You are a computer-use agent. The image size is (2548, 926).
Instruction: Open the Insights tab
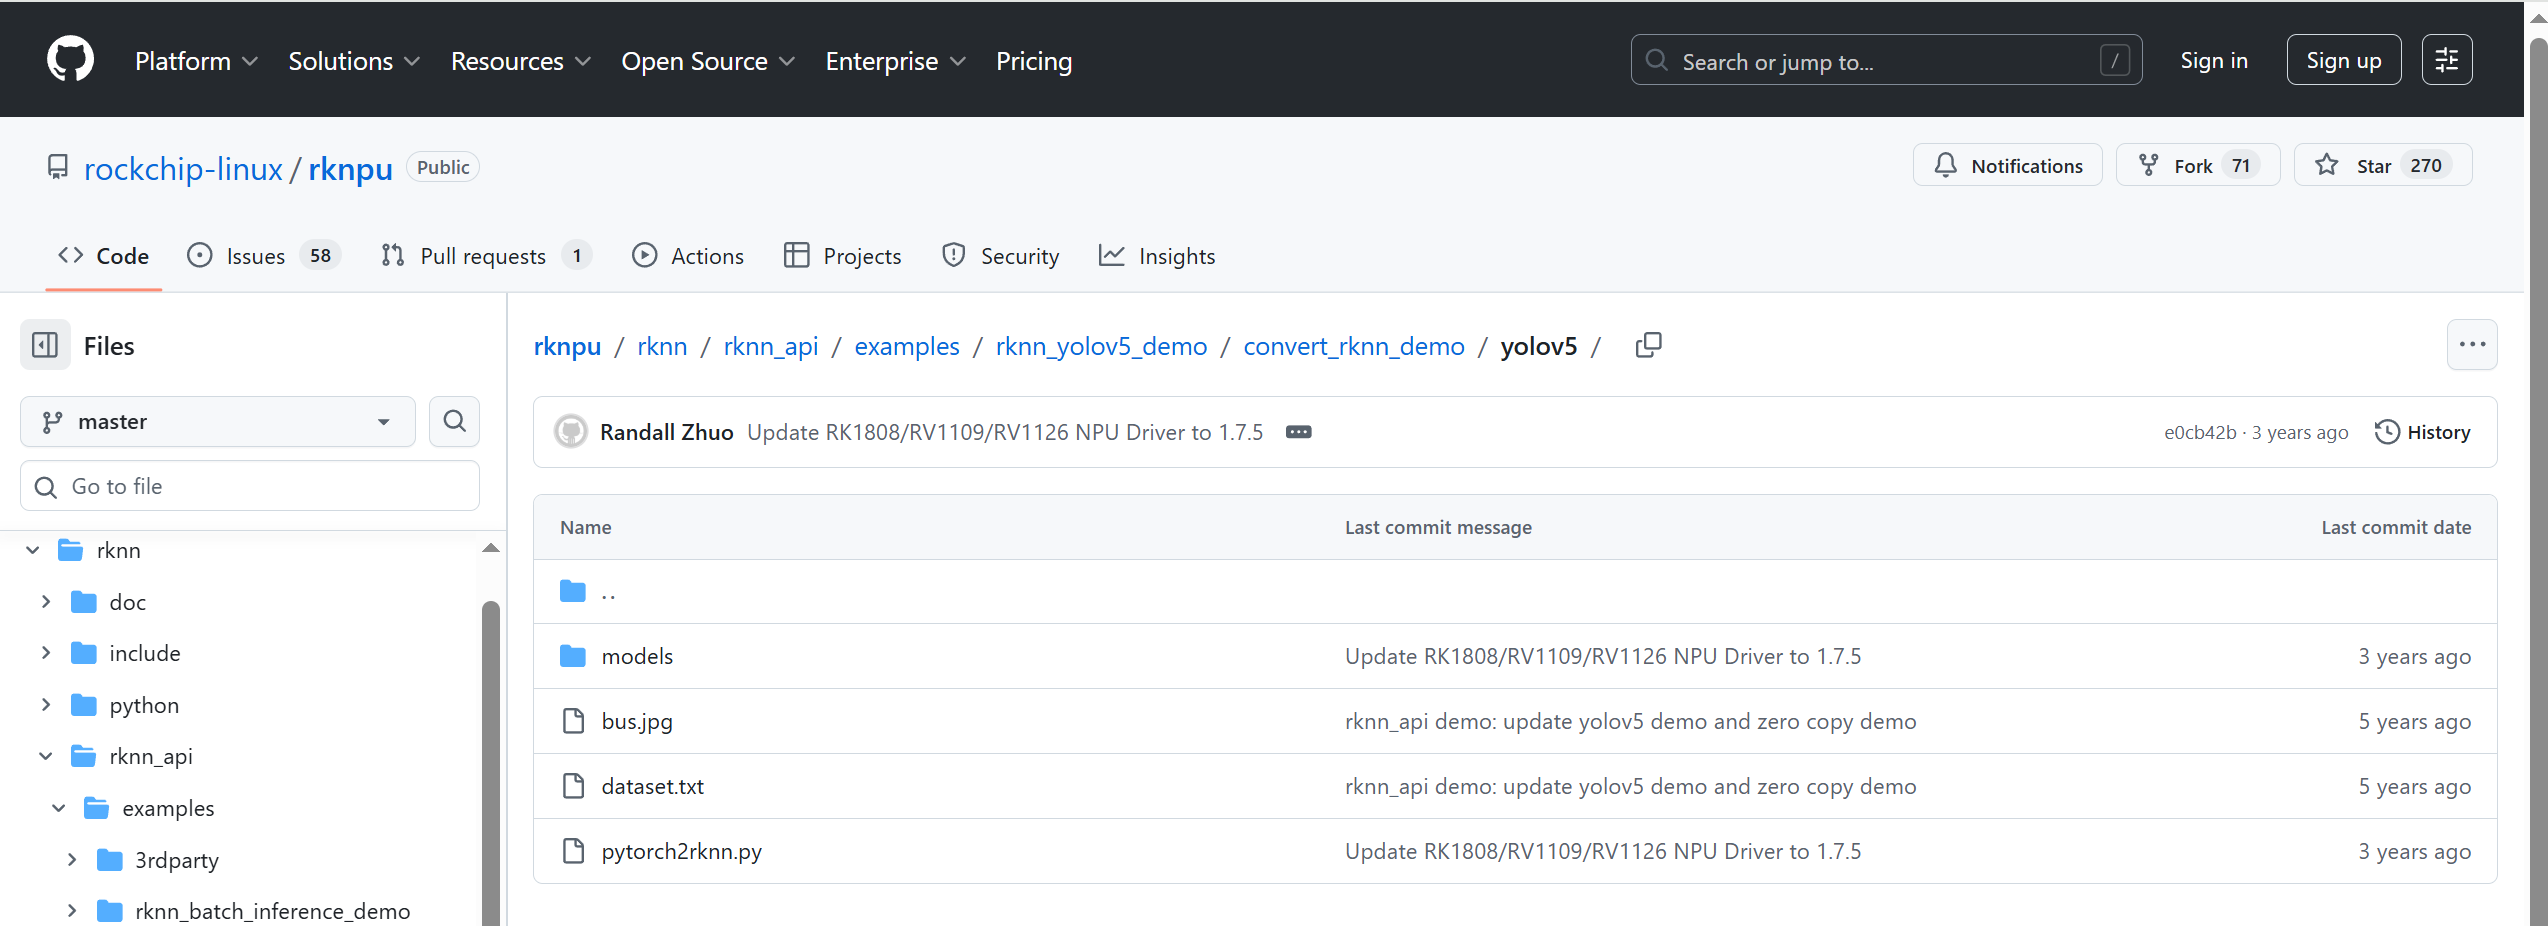click(x=1157, y=256)
